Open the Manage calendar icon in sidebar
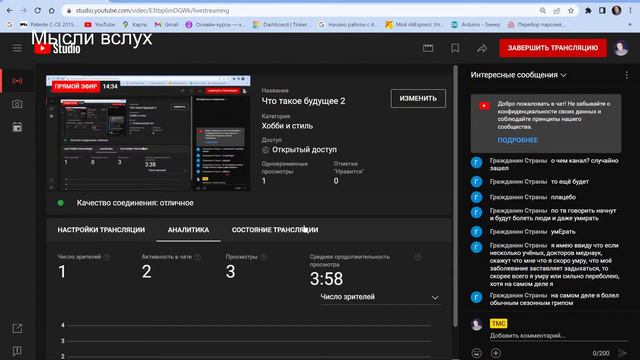640x360 pixels. pyautogui.click(x=17, y=127)
